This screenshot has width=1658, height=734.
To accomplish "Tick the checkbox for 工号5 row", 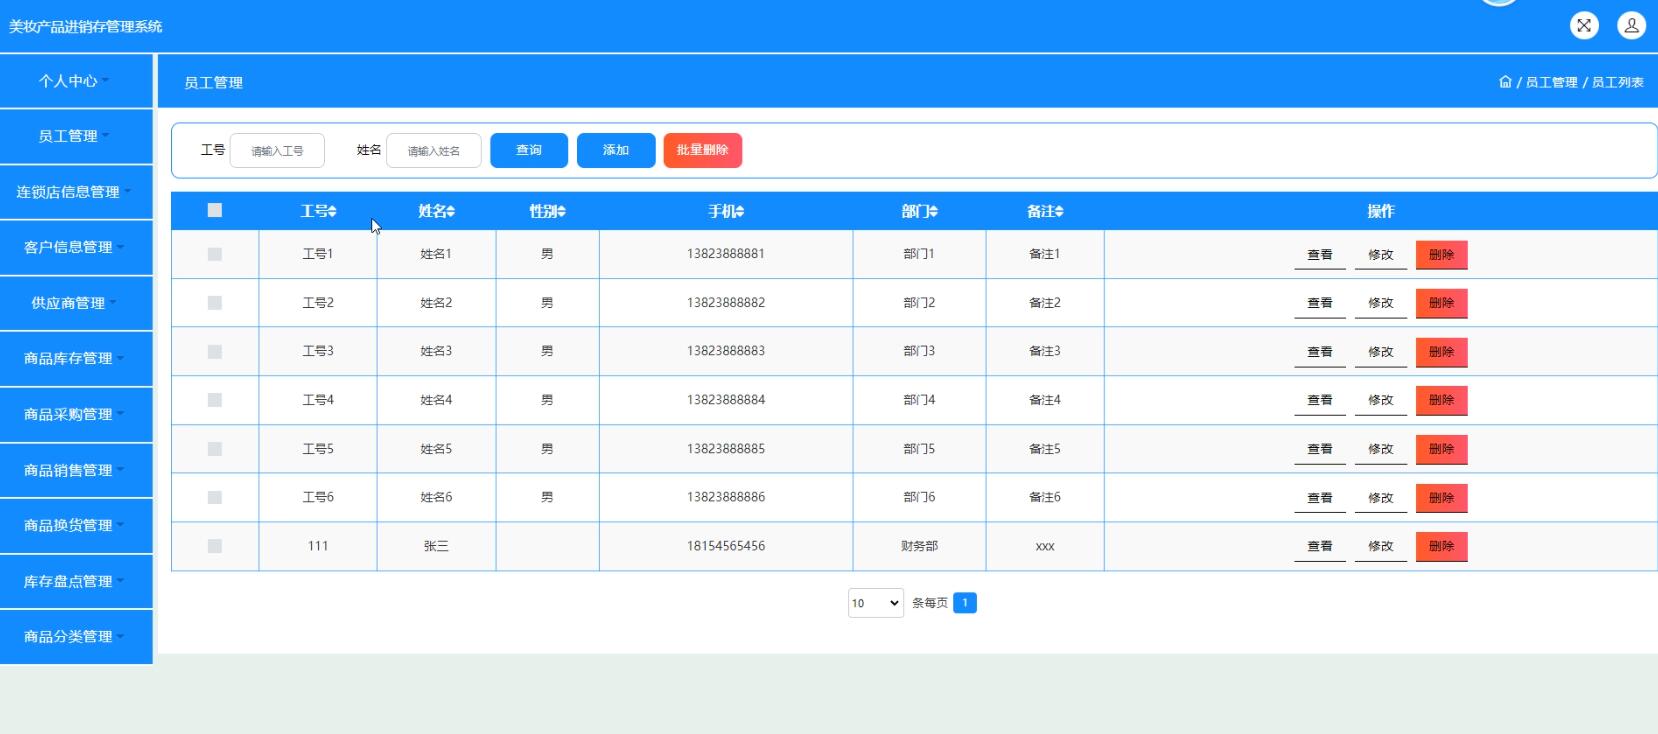I will (215, 449).
